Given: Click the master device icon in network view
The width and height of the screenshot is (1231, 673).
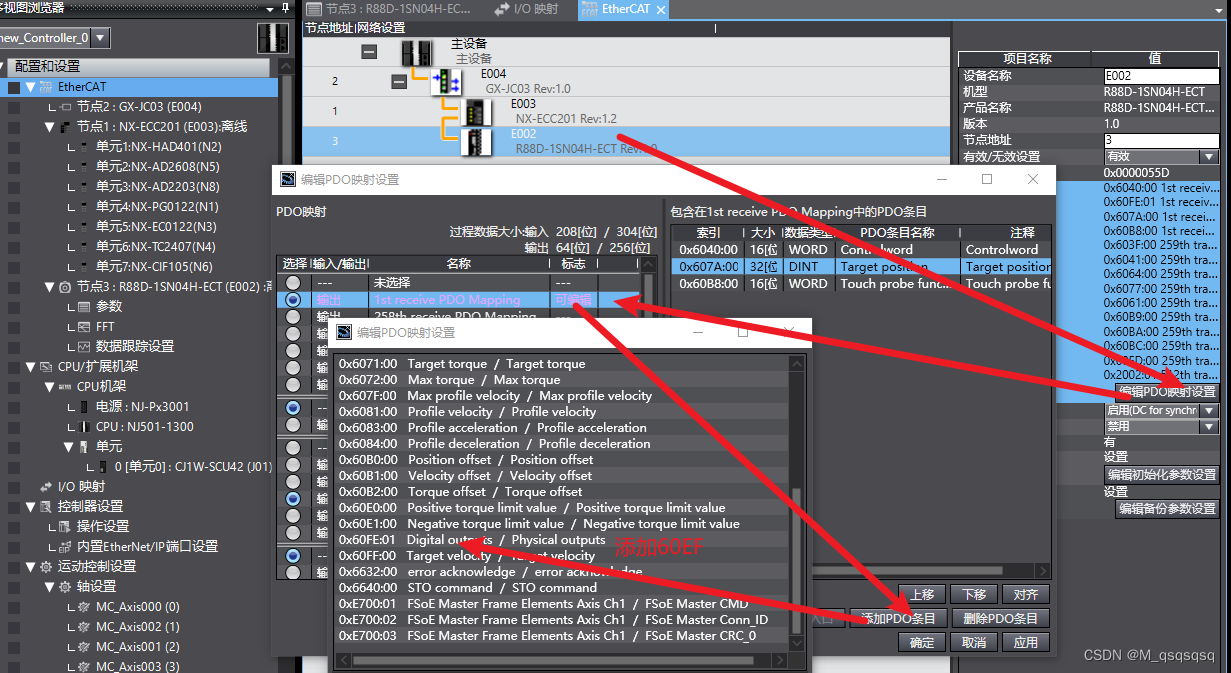Looking at the screenshot, I should (416, 52).
